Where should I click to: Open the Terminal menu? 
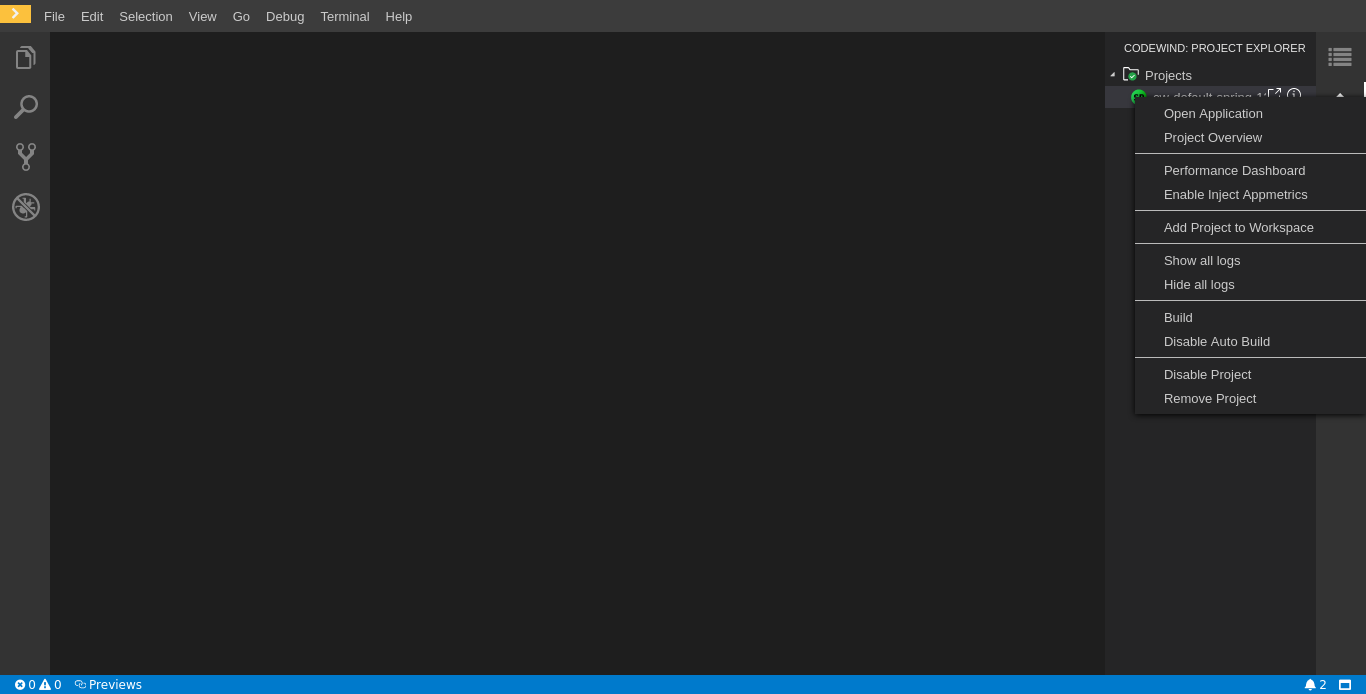click(344, 16)
